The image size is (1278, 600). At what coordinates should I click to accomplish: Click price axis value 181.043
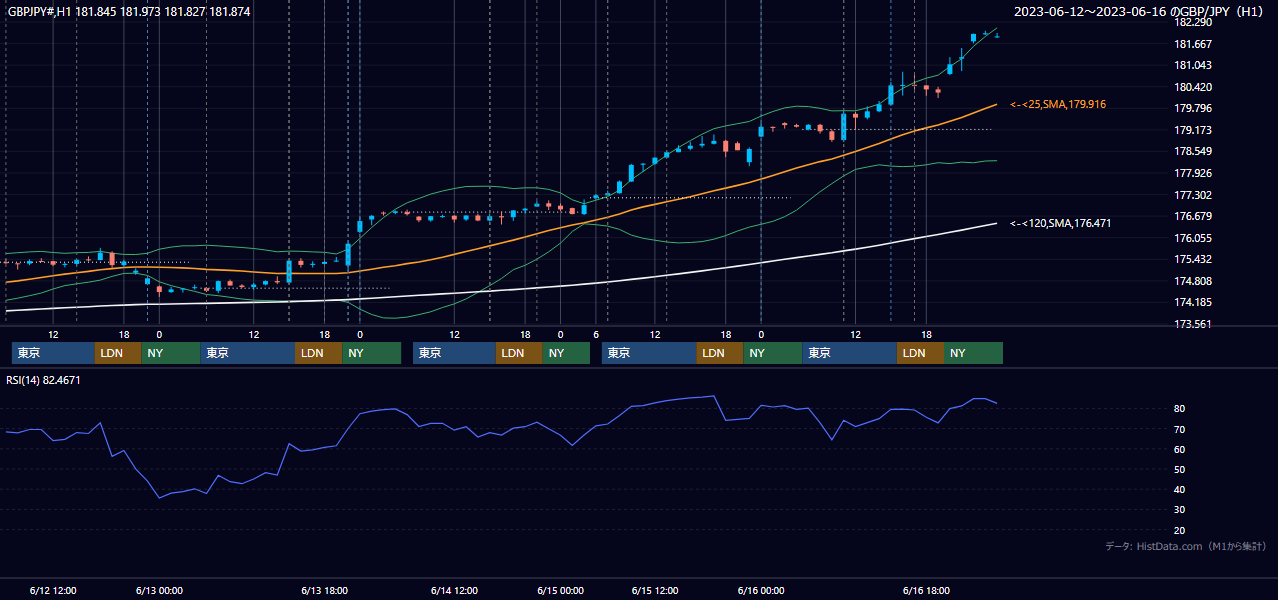pos(1192,66)
